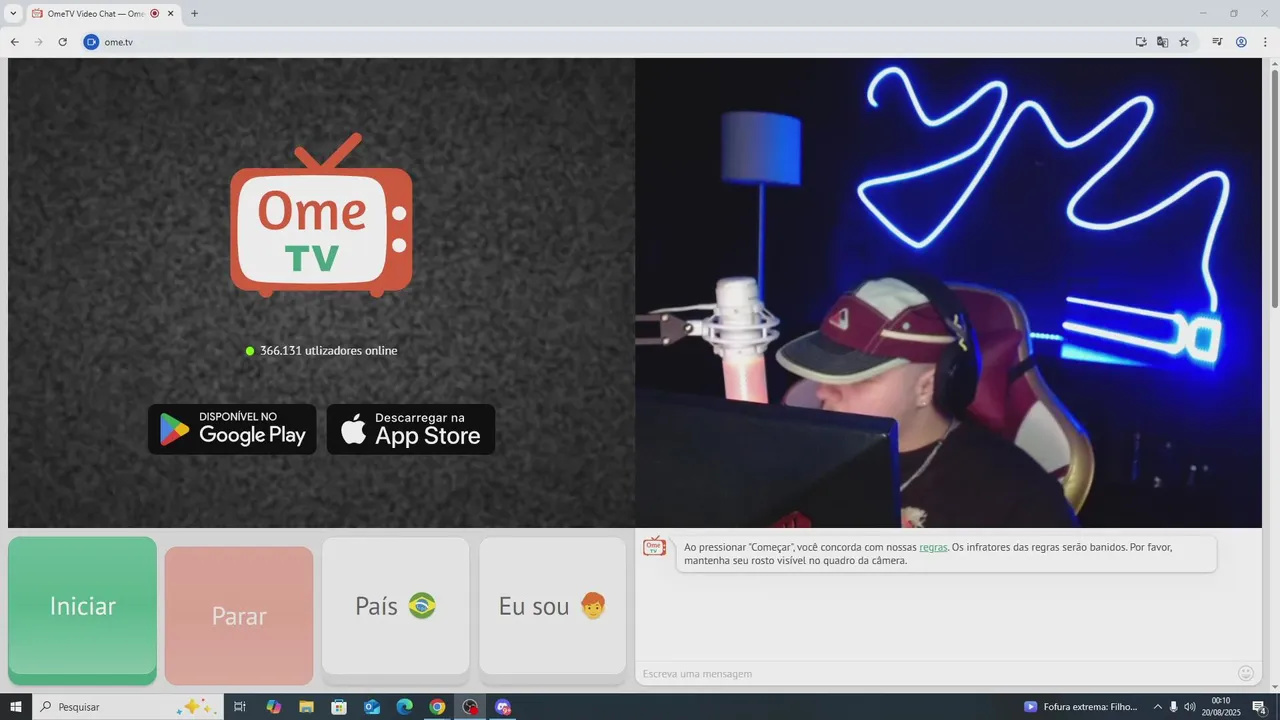Open media controls in Chrome toolbar
The image size is (1280, 720).
tap(1217, 42)
